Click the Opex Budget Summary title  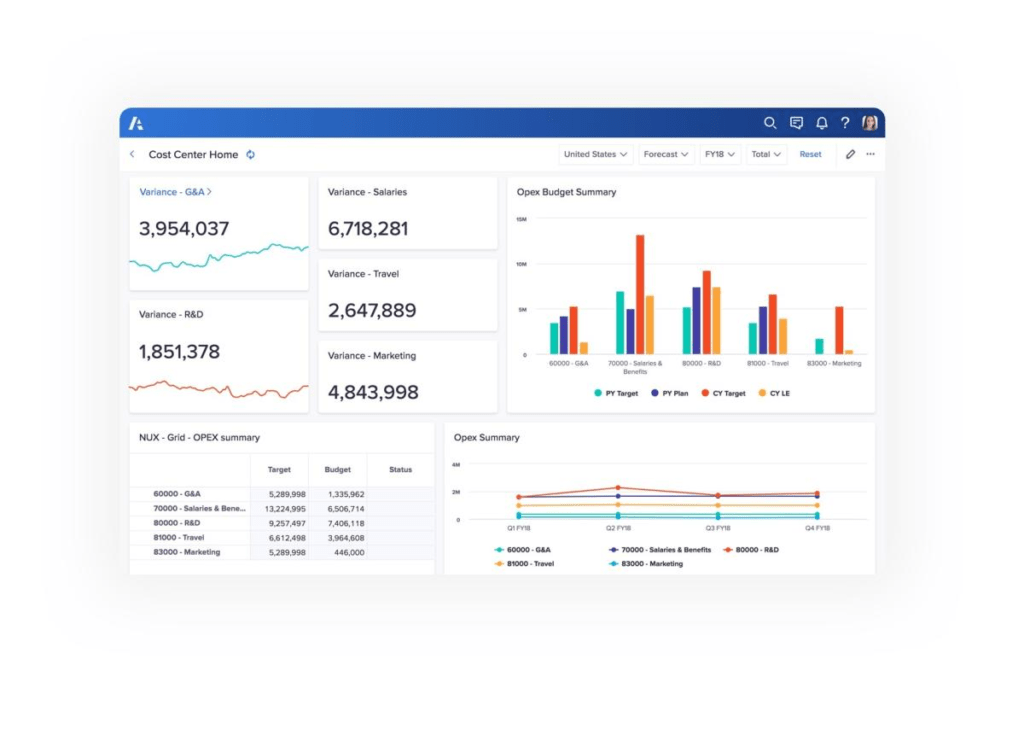click(566, 192)
